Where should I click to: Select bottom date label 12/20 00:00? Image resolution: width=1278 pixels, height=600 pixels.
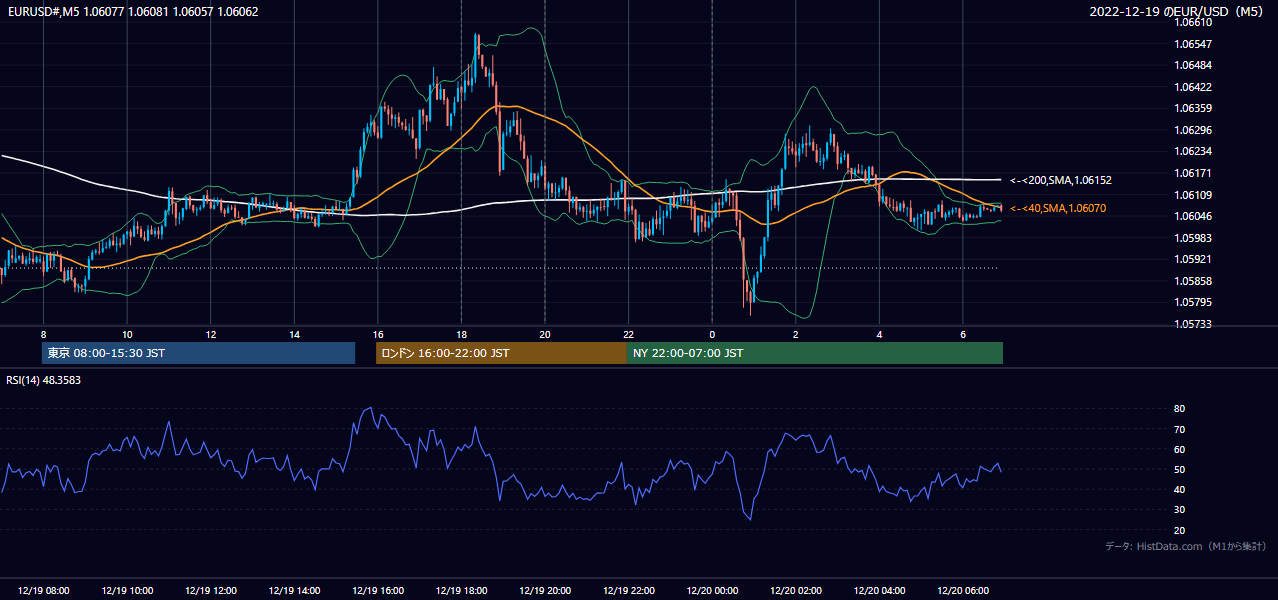tap(712, 591)
